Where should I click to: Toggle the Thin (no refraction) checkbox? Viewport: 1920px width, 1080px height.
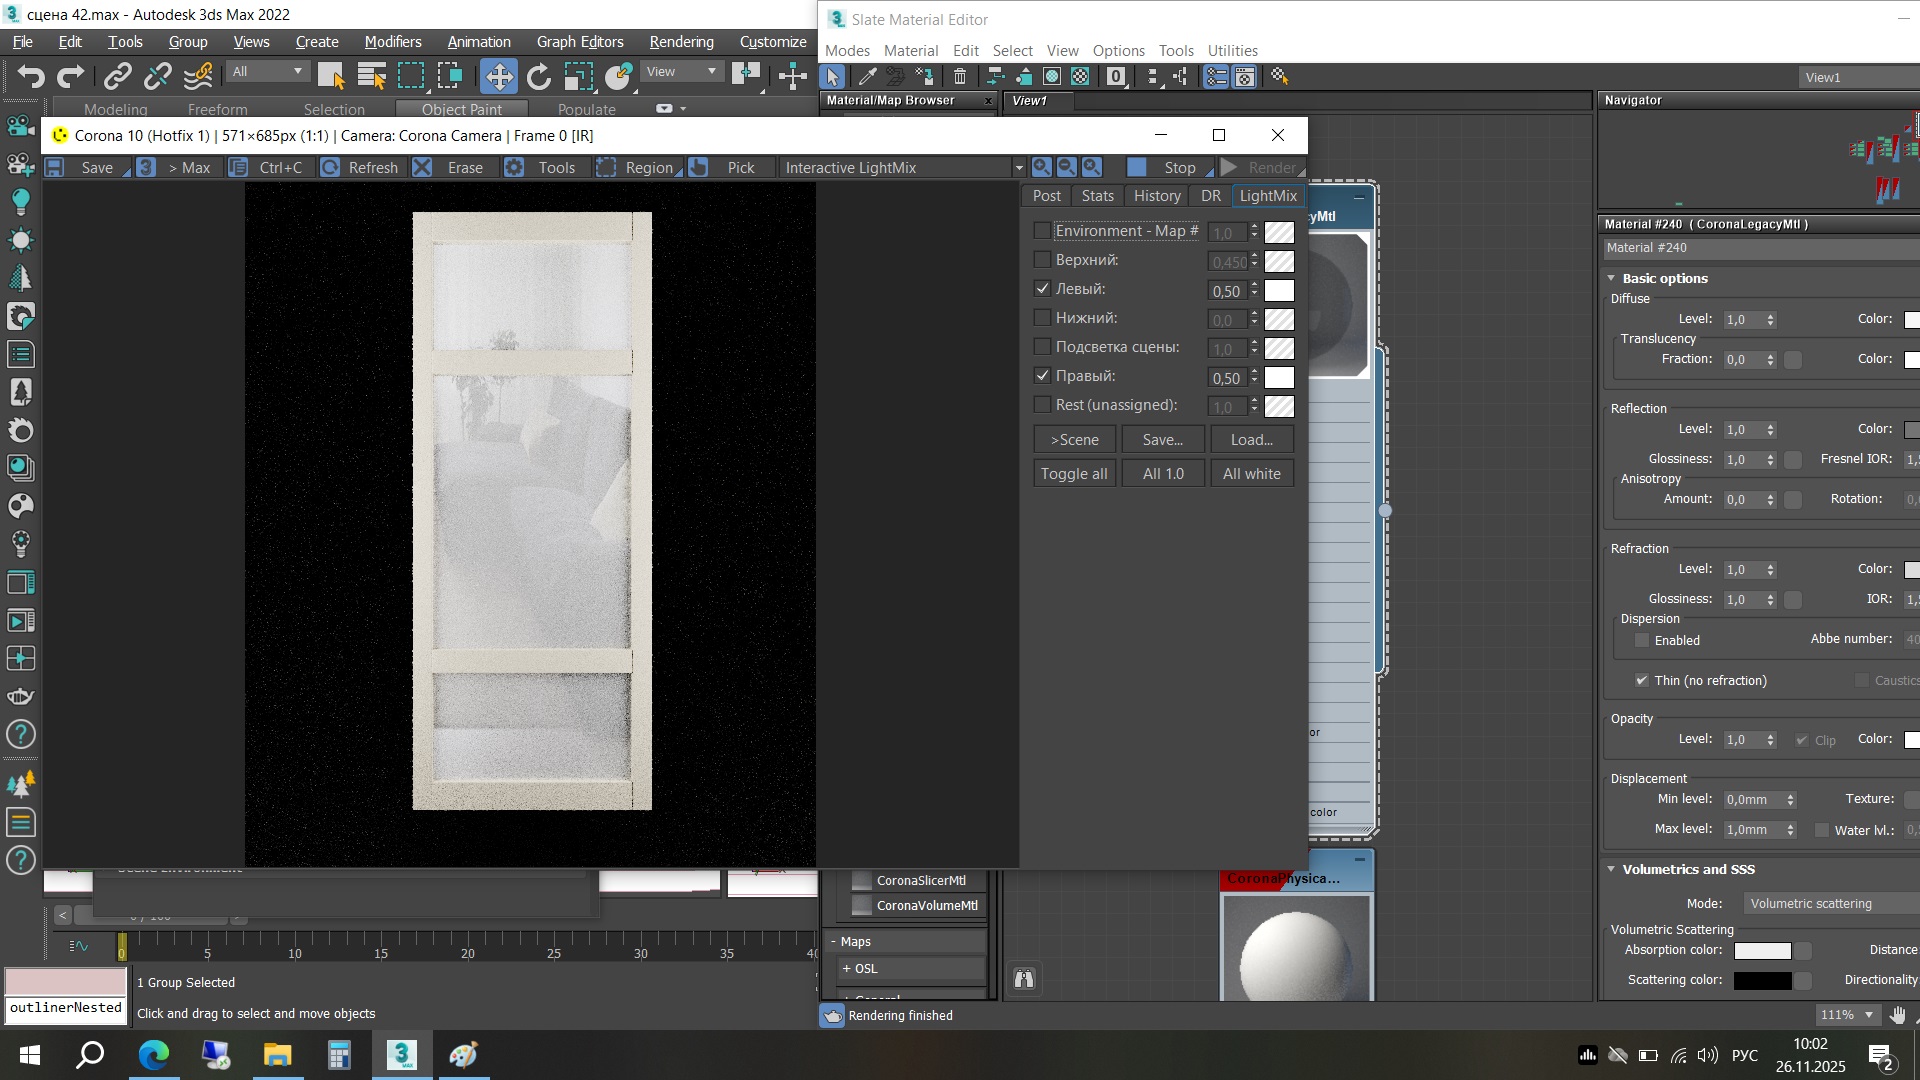tap(1641, 680)
